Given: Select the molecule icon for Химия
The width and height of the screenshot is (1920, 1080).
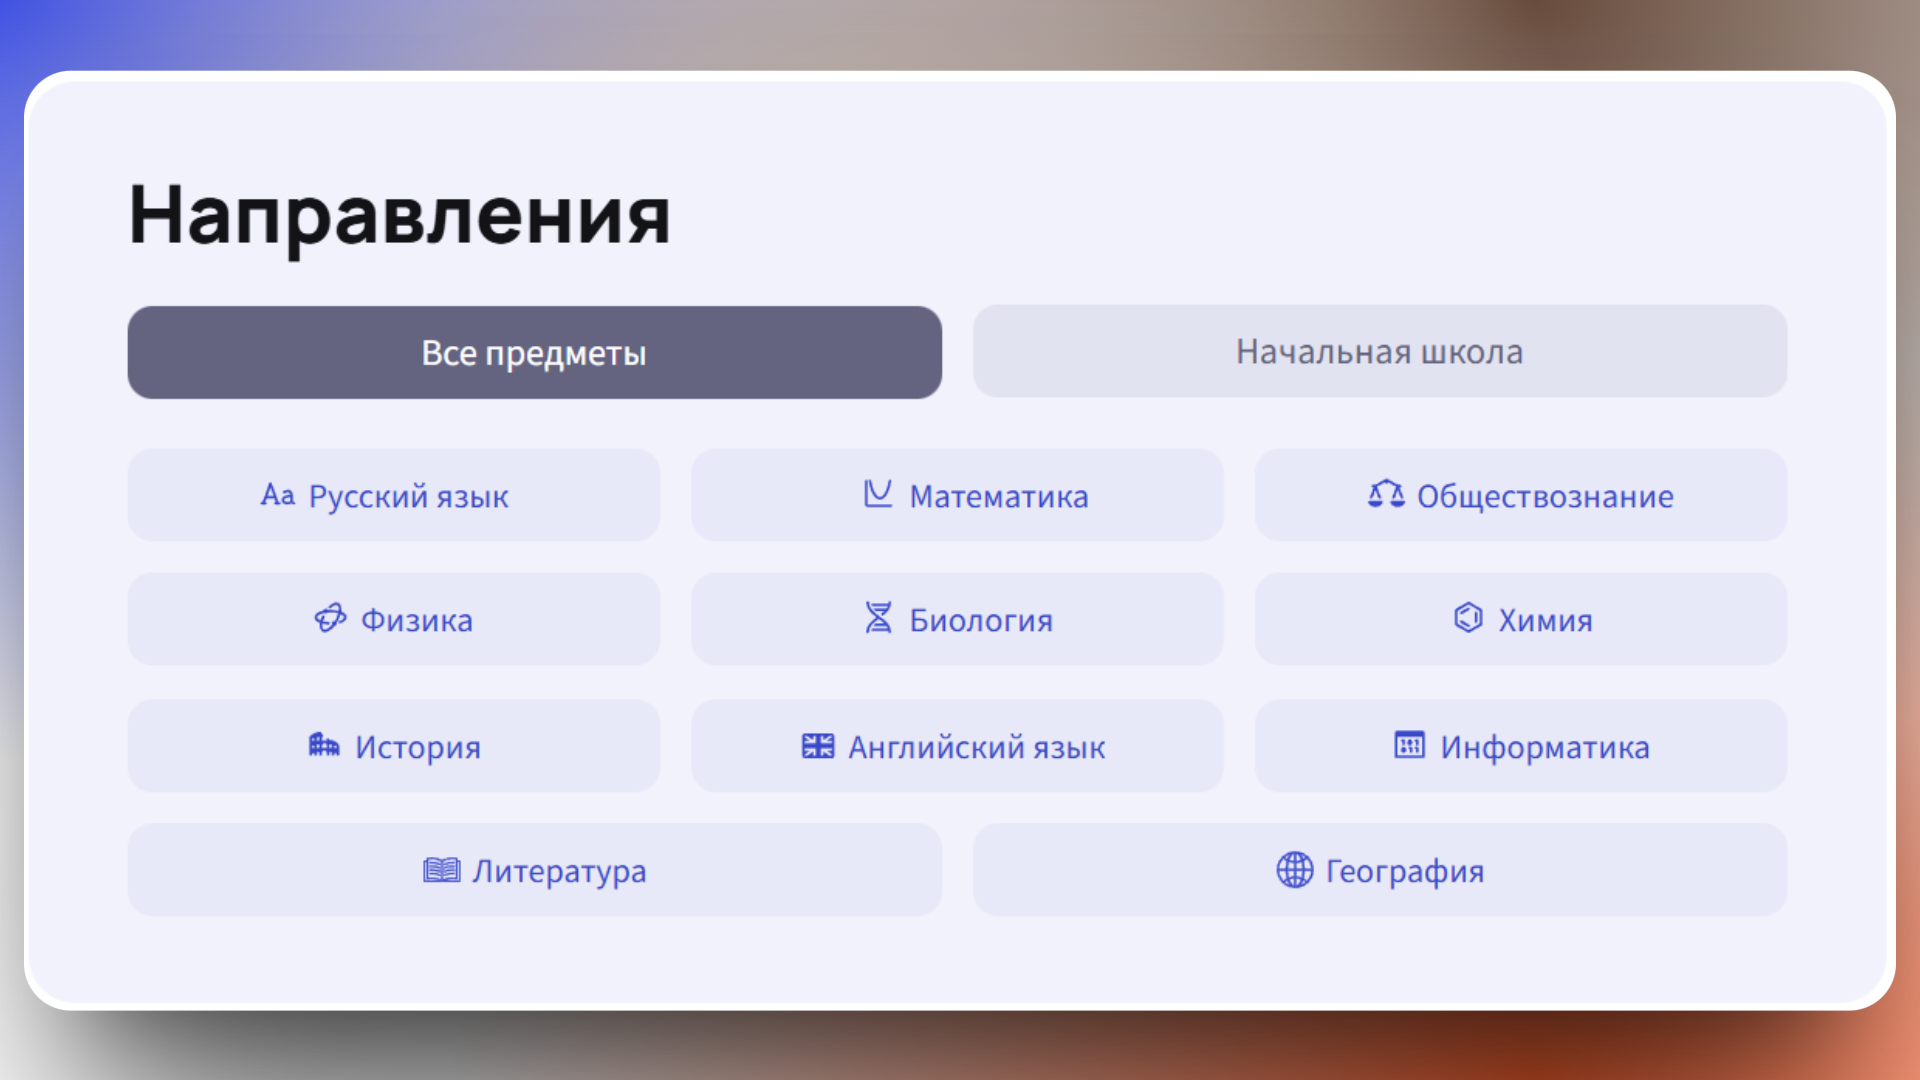Looking at the screenshot, I should pyautogui.click(x=1467, y=618).
